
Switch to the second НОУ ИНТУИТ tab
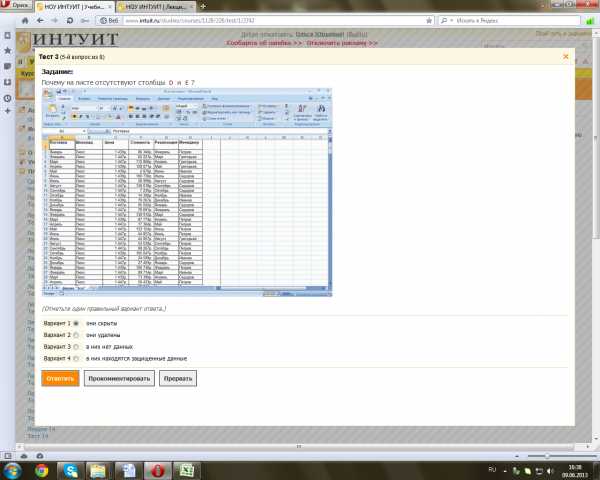155,7
